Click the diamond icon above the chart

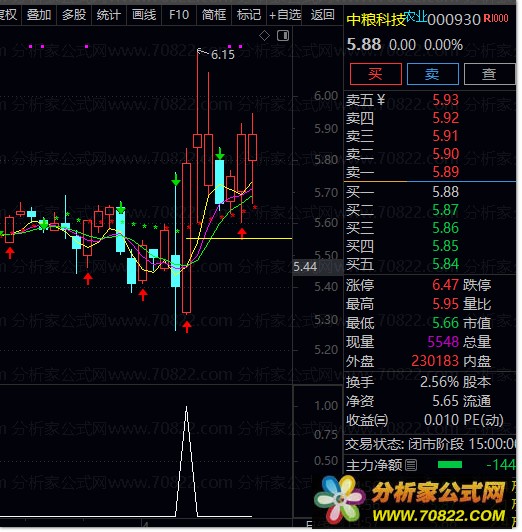point(264,35)
